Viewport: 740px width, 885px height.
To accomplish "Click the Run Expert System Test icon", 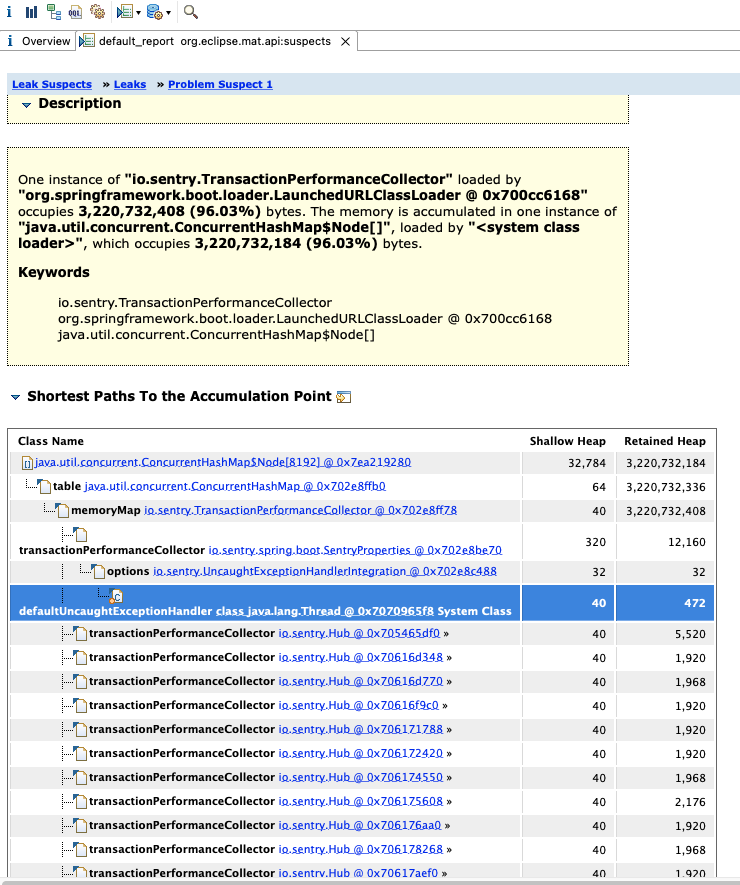I will (125, 12).
